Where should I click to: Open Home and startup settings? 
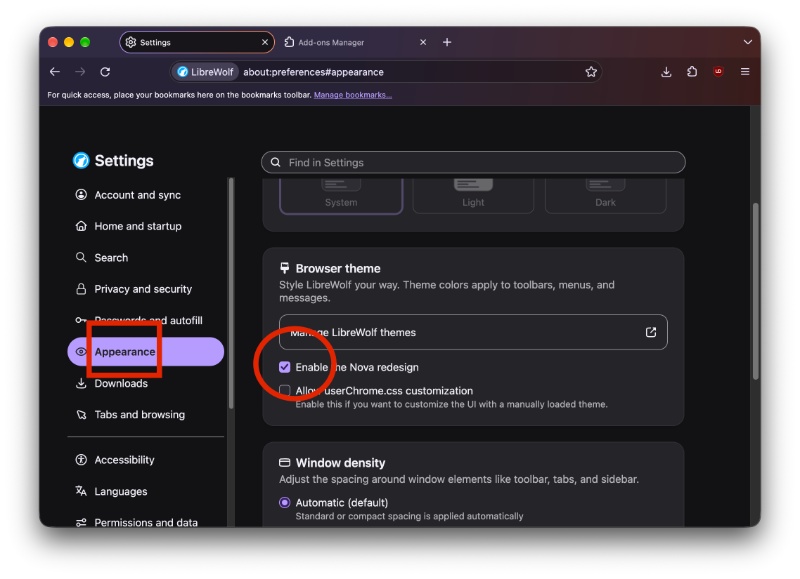(x=145, y=226)
